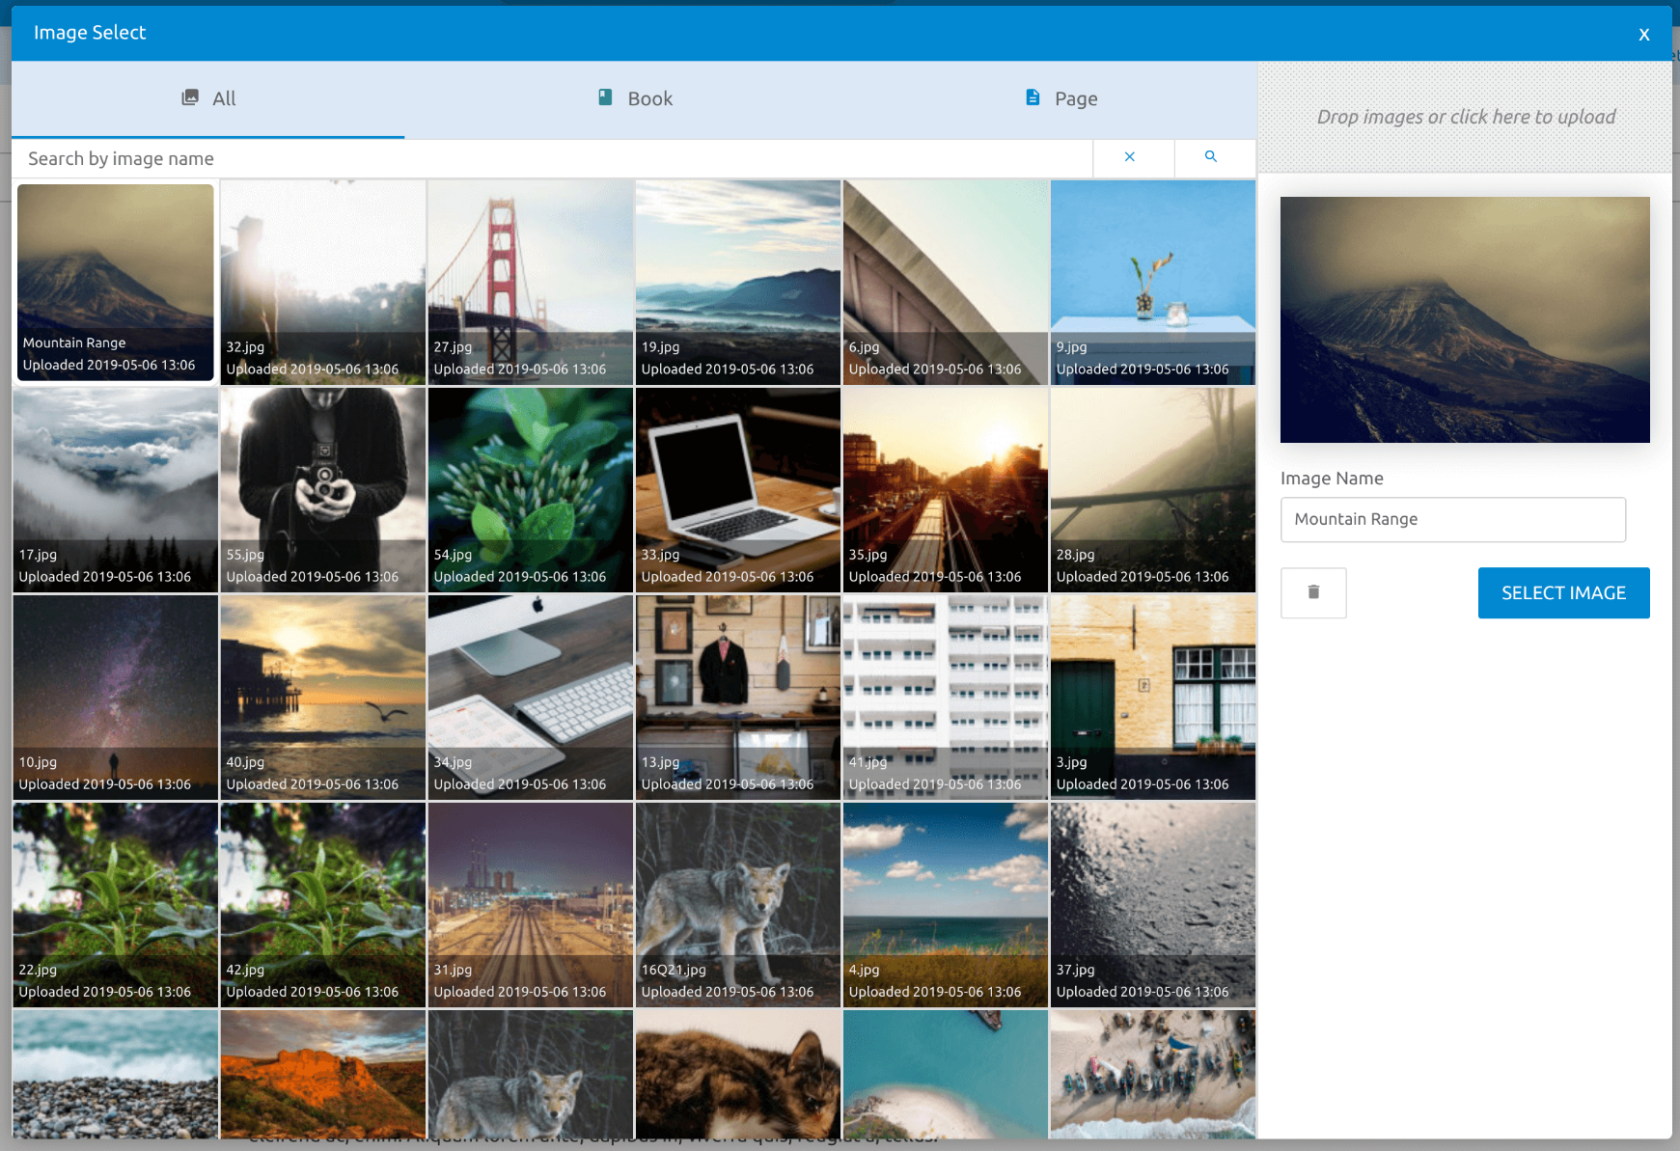The height and width of the screenshot is (1151, 1680).
Task: Select the 40.jpg pier thumbnail
Action: (323, 697)
